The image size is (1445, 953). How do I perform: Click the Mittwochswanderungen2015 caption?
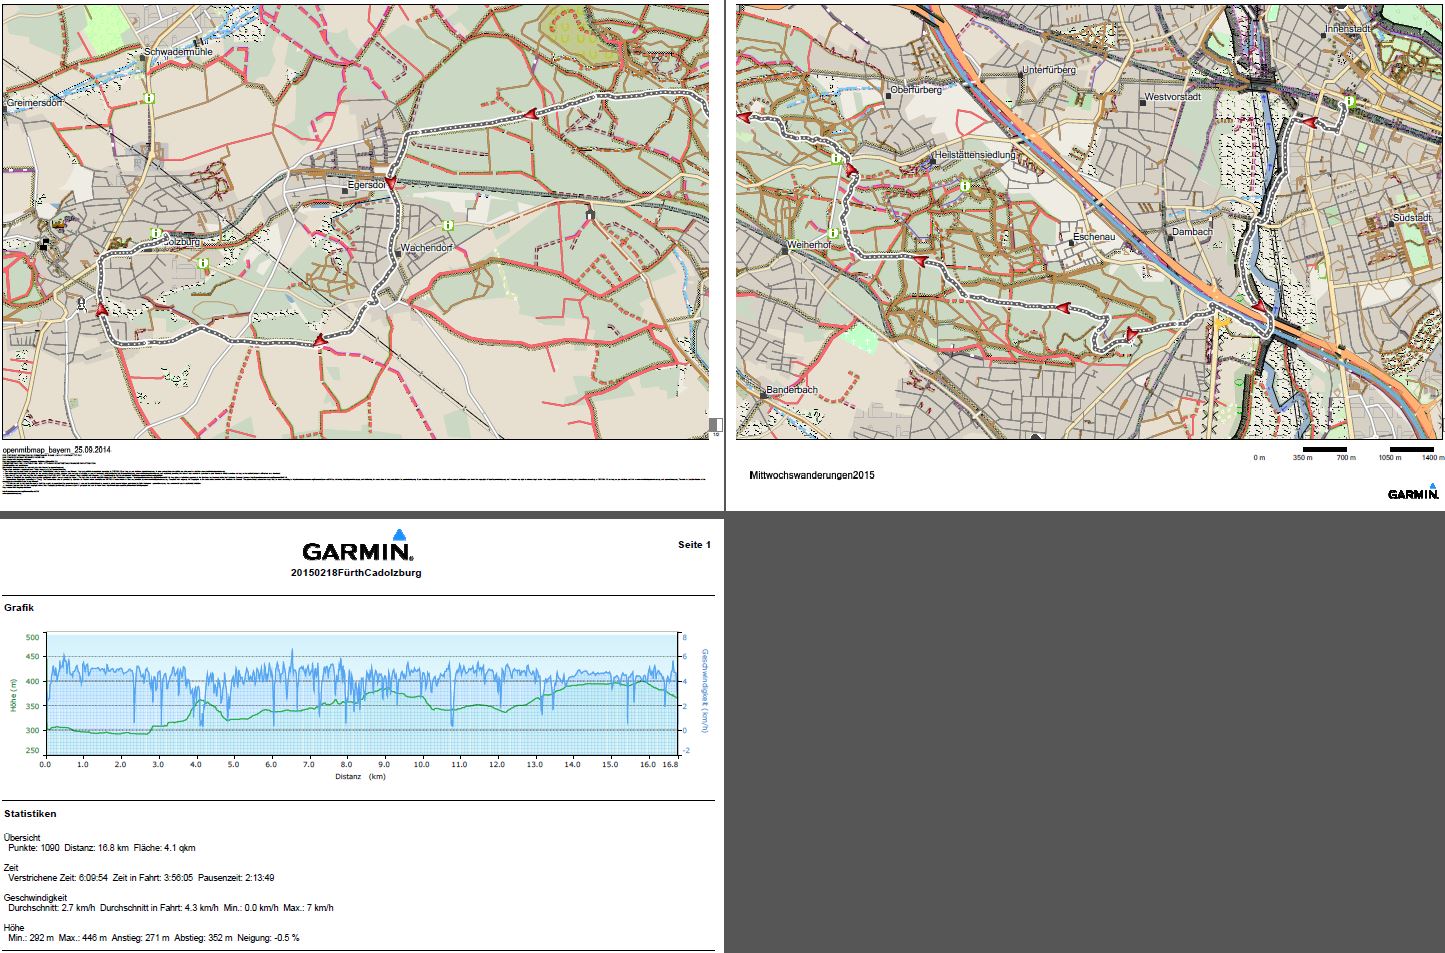[x=811, y=475]
